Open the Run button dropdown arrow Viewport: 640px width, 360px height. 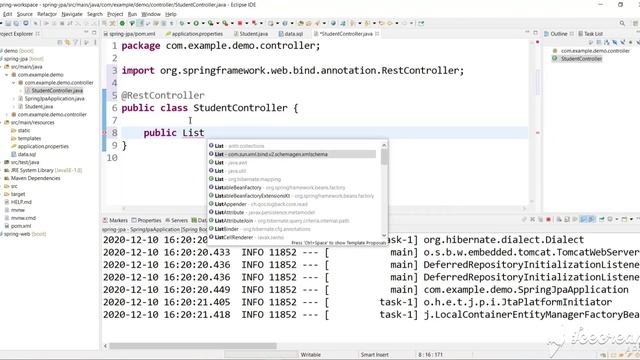tap(202, 24)
